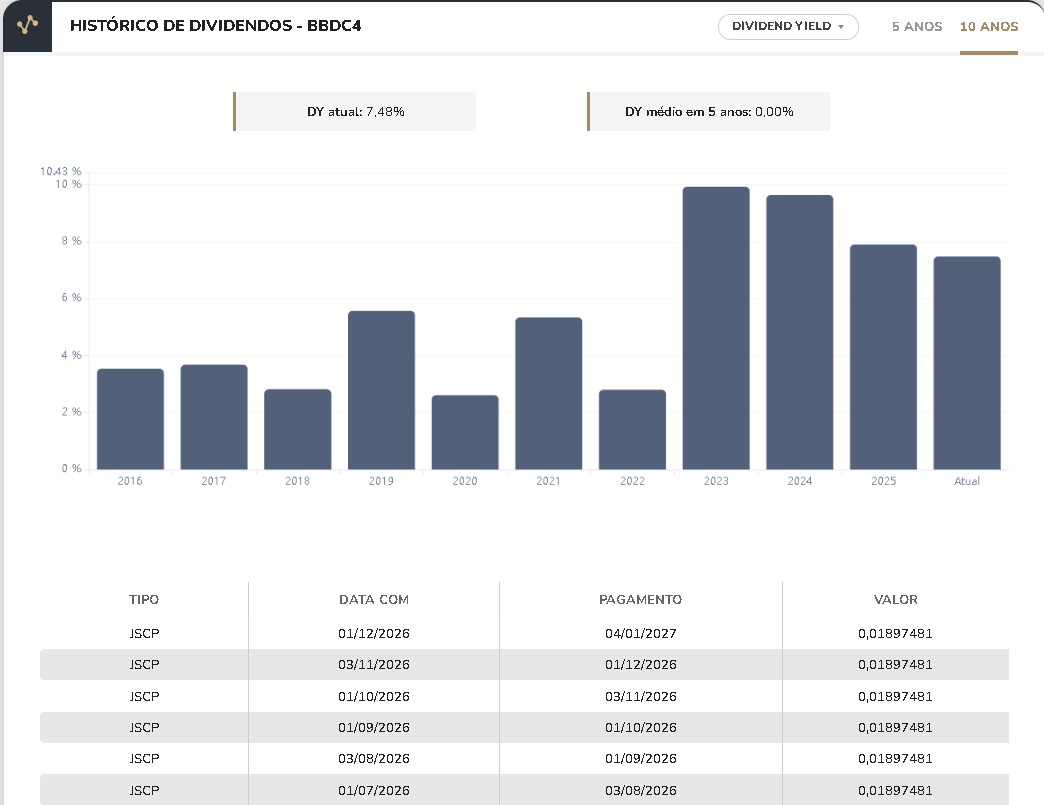The width and height of the screenshot is (1044, 805).
Task: Click the DATA COM column header
Action: (x=374, y=599)
